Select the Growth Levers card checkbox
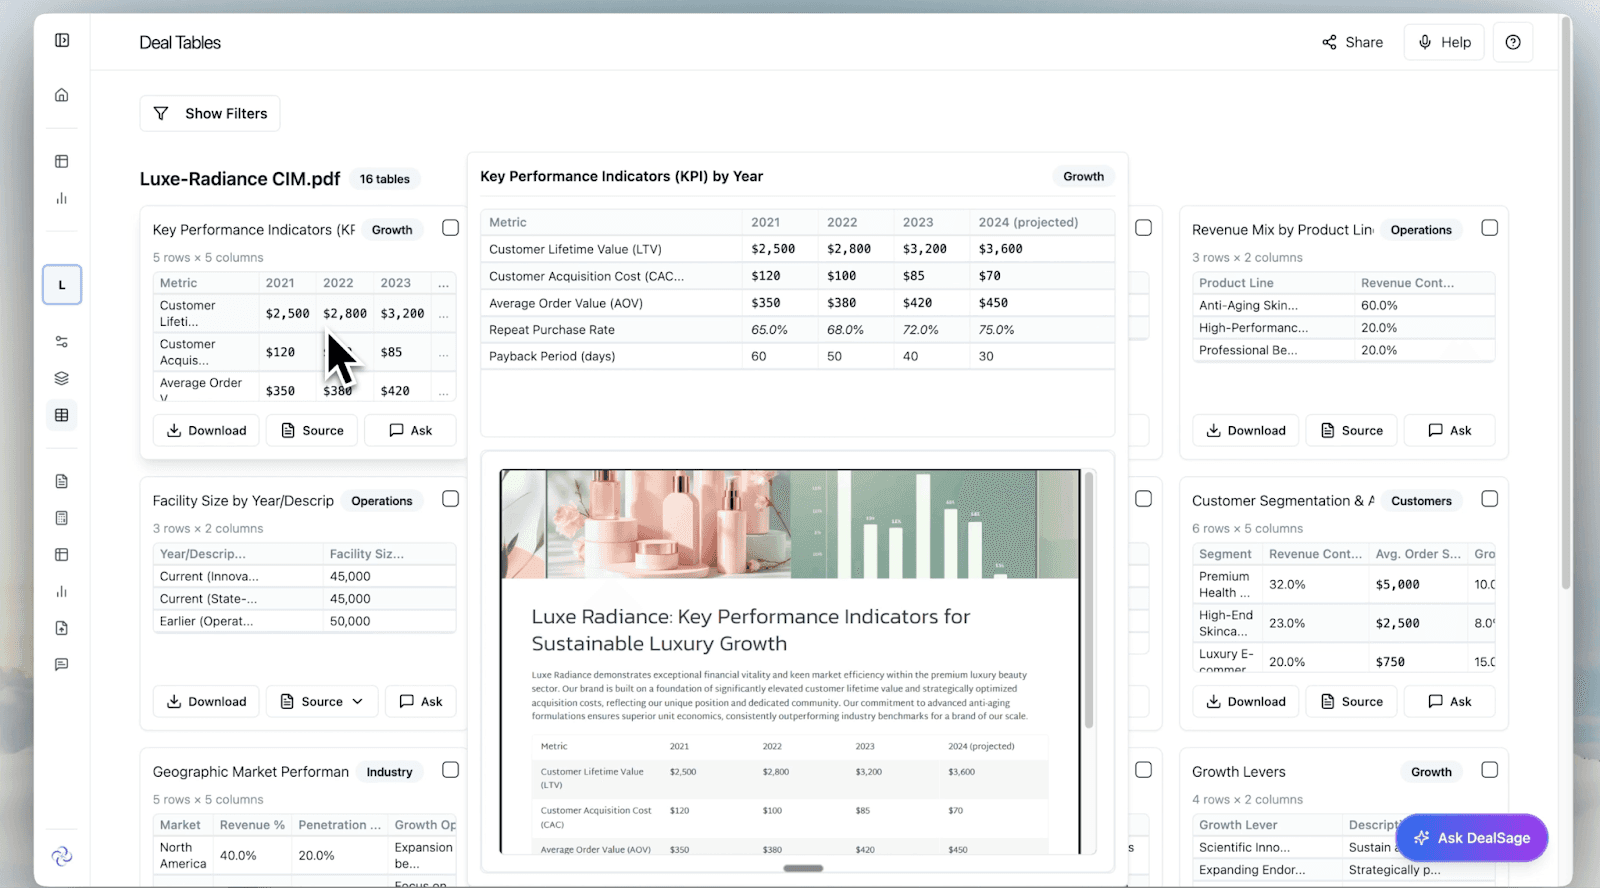This screenshot has width=1600, height=888. click(x=1490, y=770)
